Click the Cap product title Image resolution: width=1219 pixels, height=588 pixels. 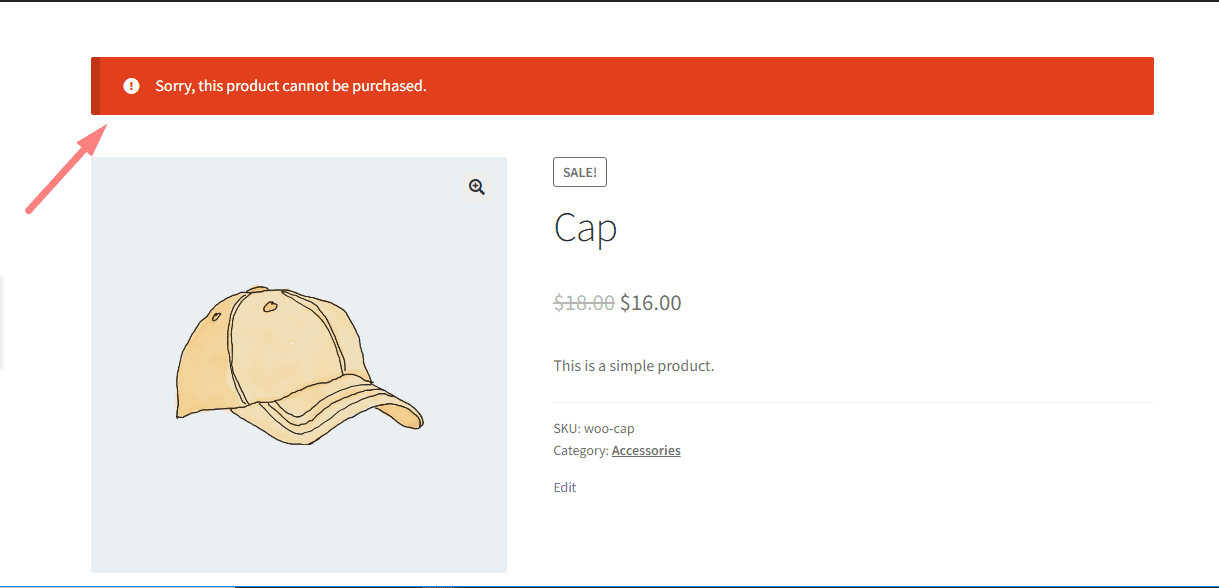pos(586,229)
